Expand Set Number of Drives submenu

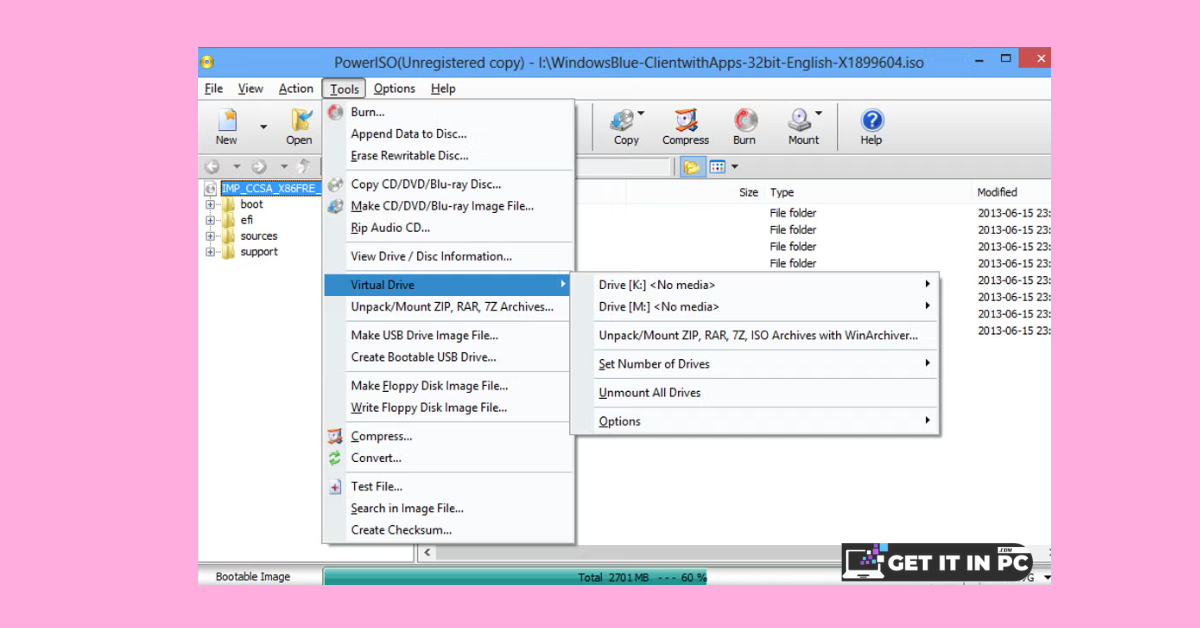click(755, 364)
